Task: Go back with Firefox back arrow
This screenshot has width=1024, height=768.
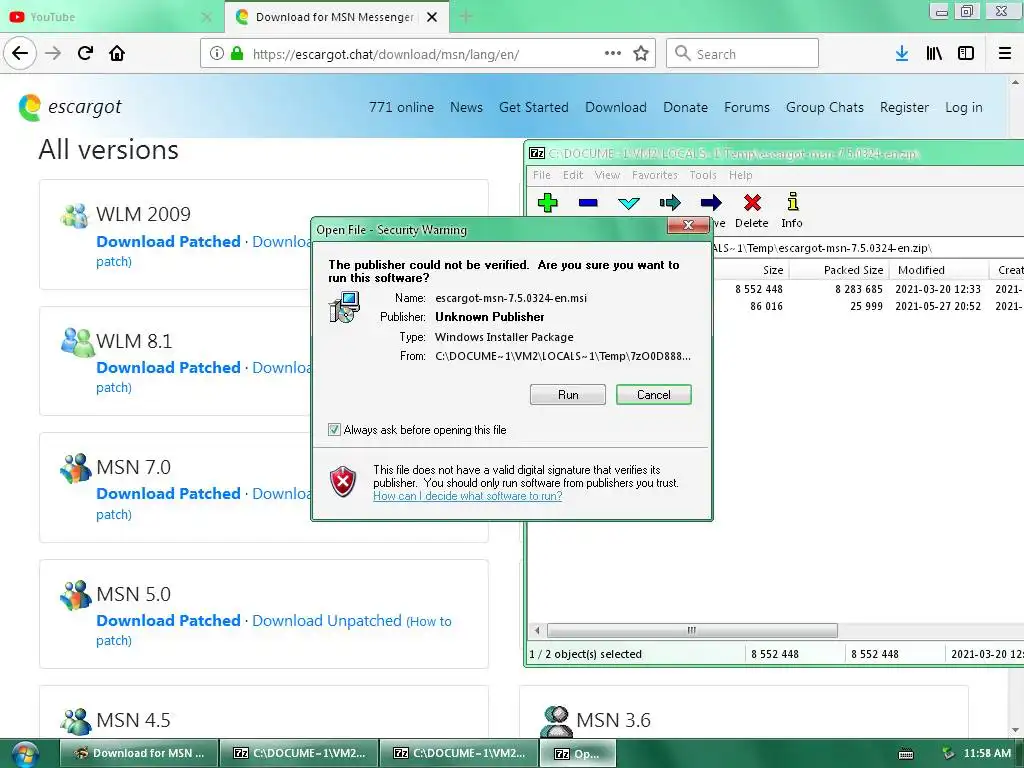Action: coord(20,53)
